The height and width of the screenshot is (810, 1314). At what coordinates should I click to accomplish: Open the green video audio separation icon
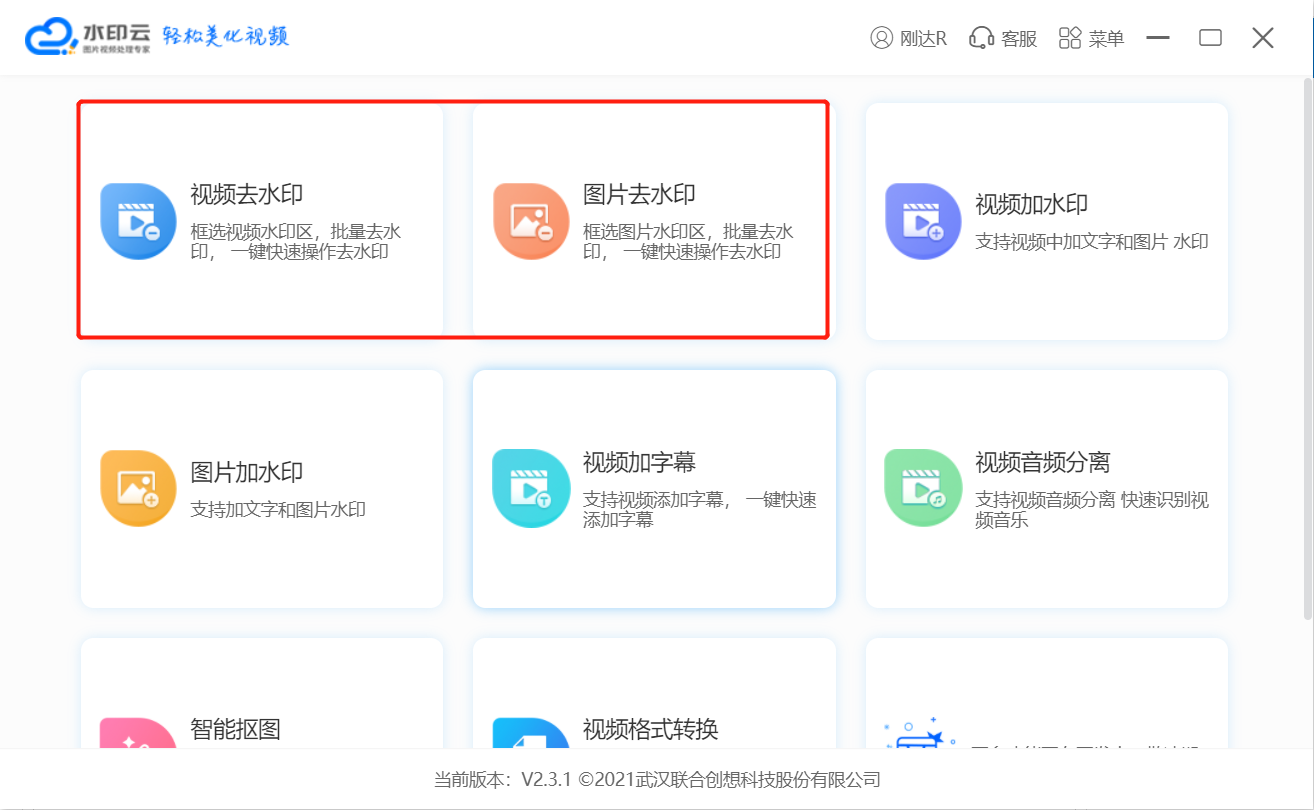point(923,488)
